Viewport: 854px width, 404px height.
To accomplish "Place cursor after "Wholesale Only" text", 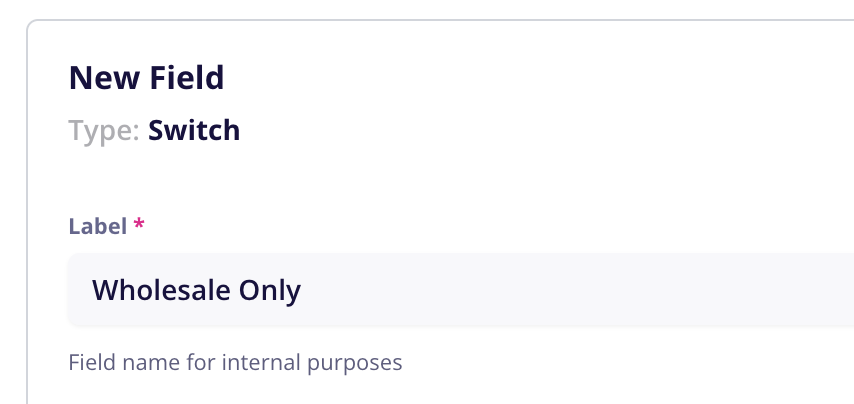I will click(302, 290).
